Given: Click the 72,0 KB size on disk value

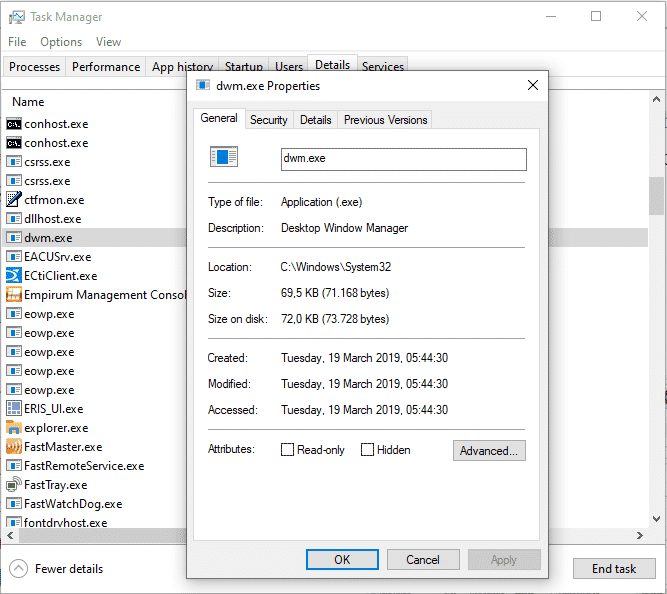Looking at the screenshot, I should point(335,319).
